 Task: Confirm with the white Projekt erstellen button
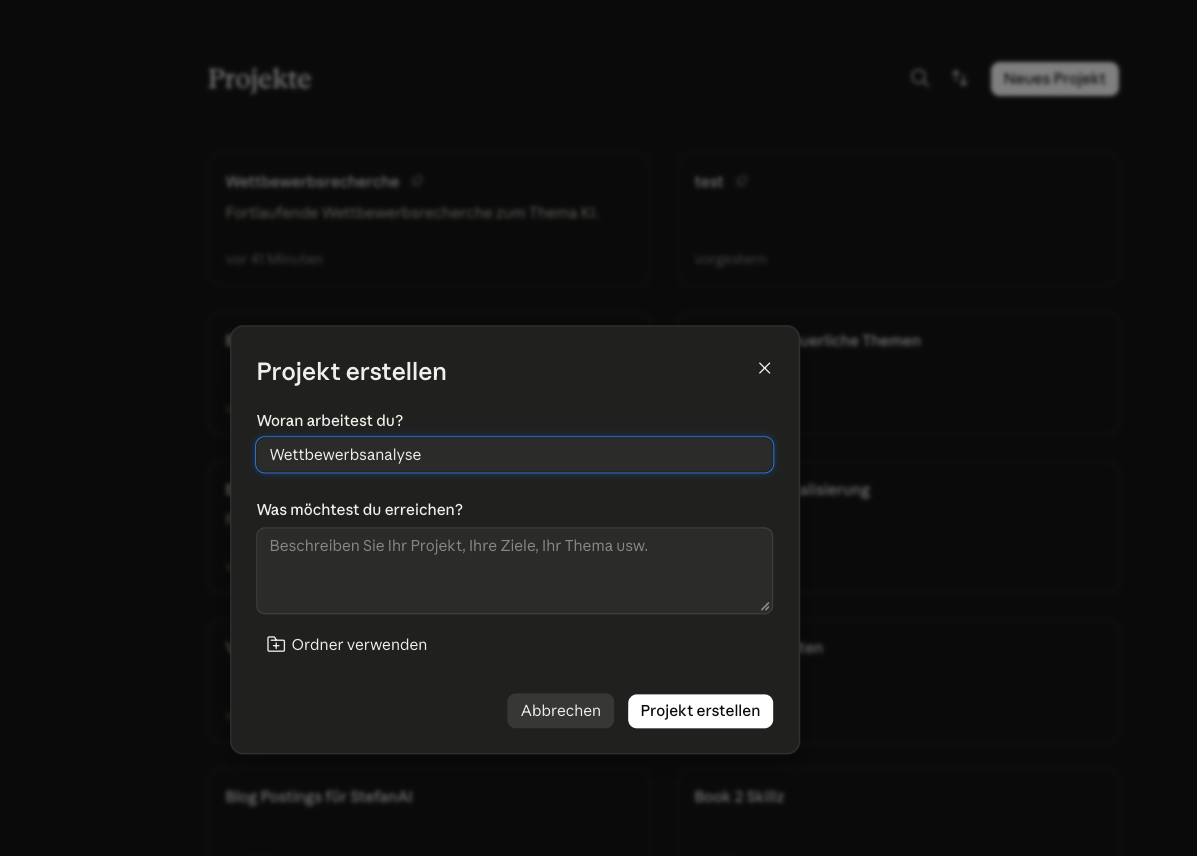[700, 711]
